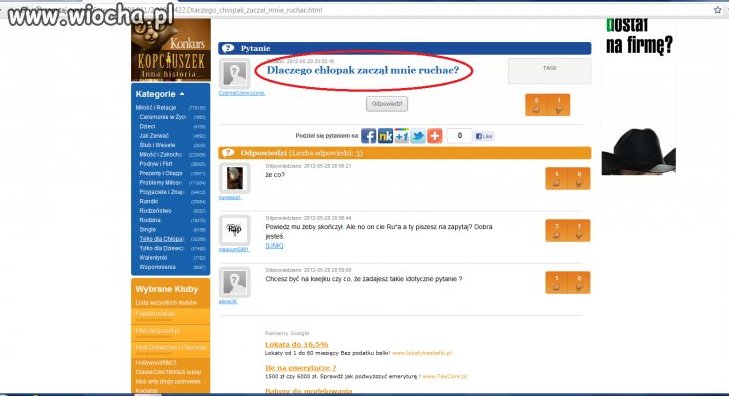
Task: Upvote the "Powiedz mu żeby skończył" answer
Action: [556, 231]
